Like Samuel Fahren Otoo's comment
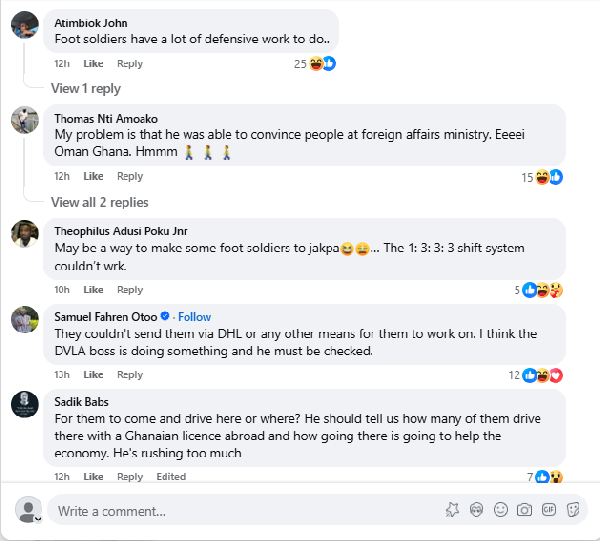This screenshot has height=541, width=600. (x=93, y=375)
